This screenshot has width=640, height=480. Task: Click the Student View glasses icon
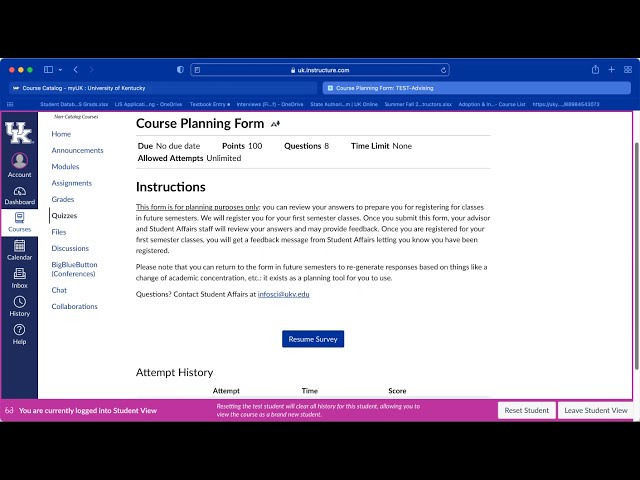pos(9,410)
